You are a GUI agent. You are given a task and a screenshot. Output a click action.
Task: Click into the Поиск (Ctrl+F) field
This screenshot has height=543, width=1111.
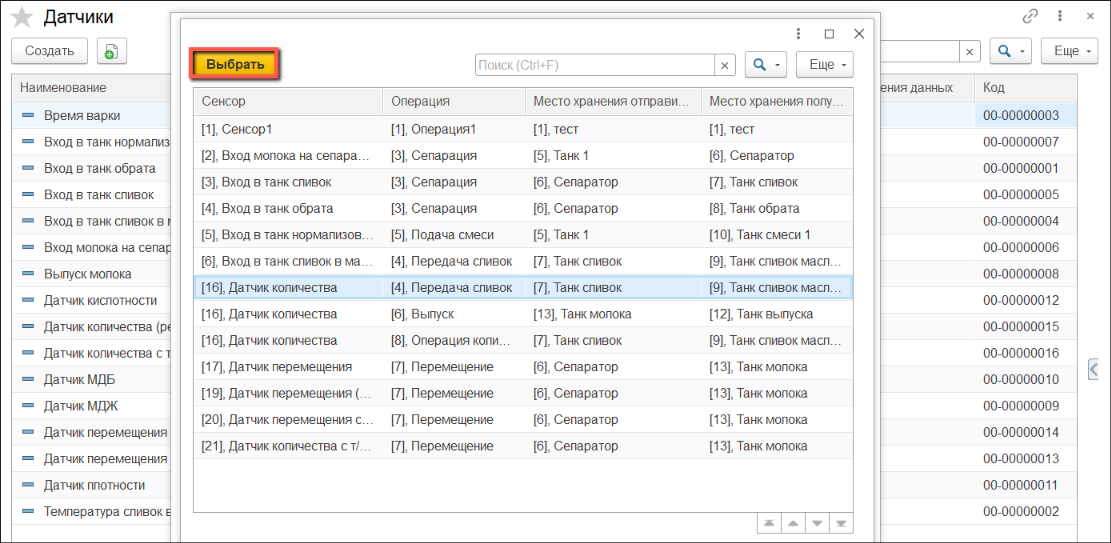coord(594,65)
